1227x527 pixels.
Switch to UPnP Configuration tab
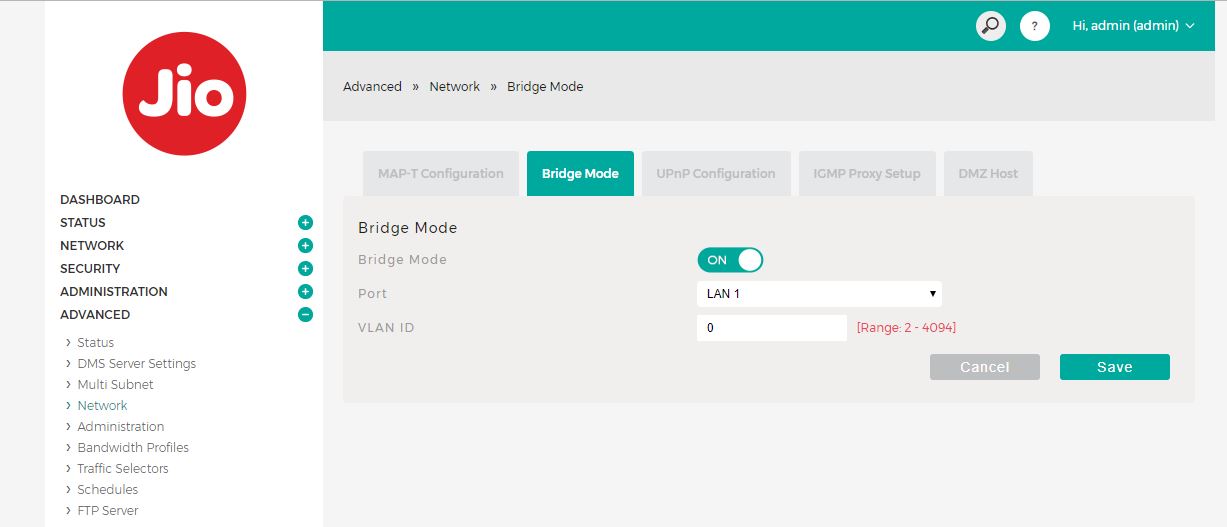point(715,174)
